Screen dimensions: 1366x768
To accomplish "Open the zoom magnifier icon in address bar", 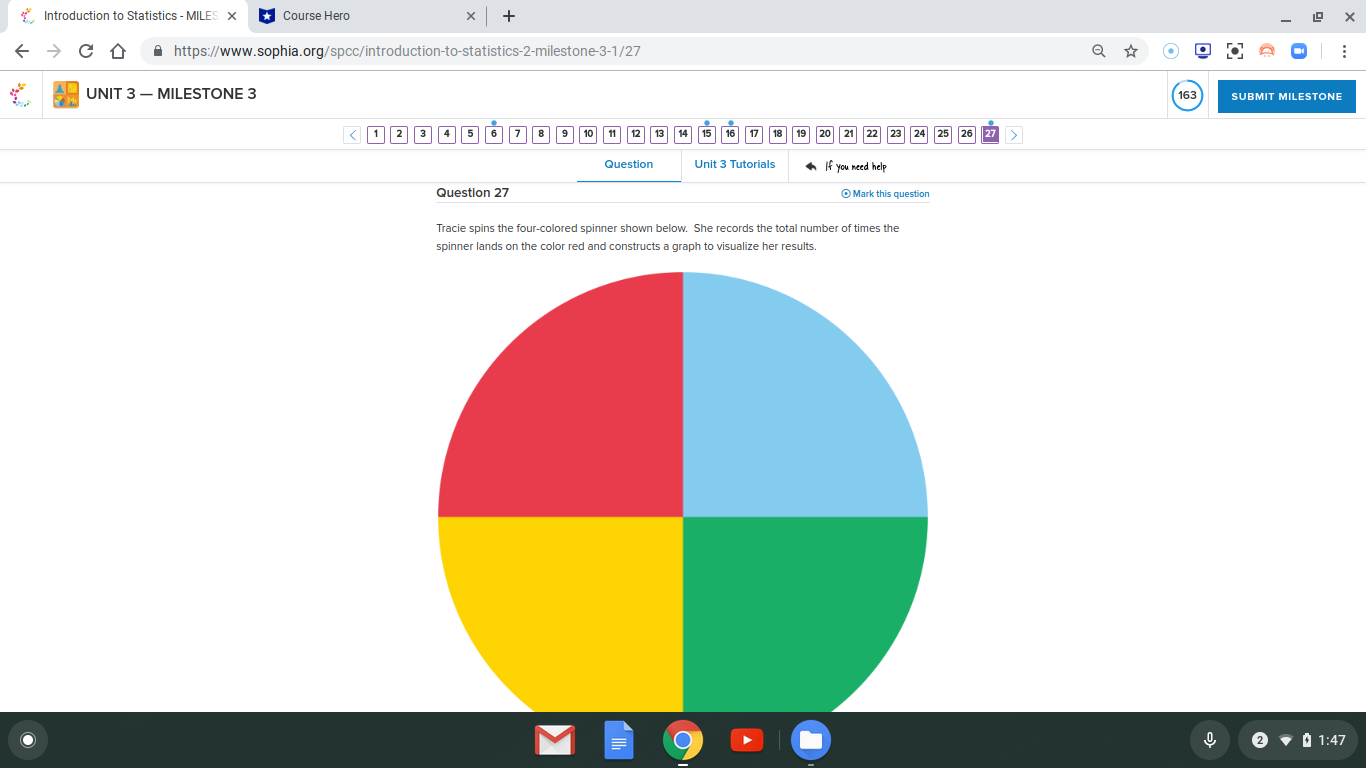I will (x=1099, y=51).
